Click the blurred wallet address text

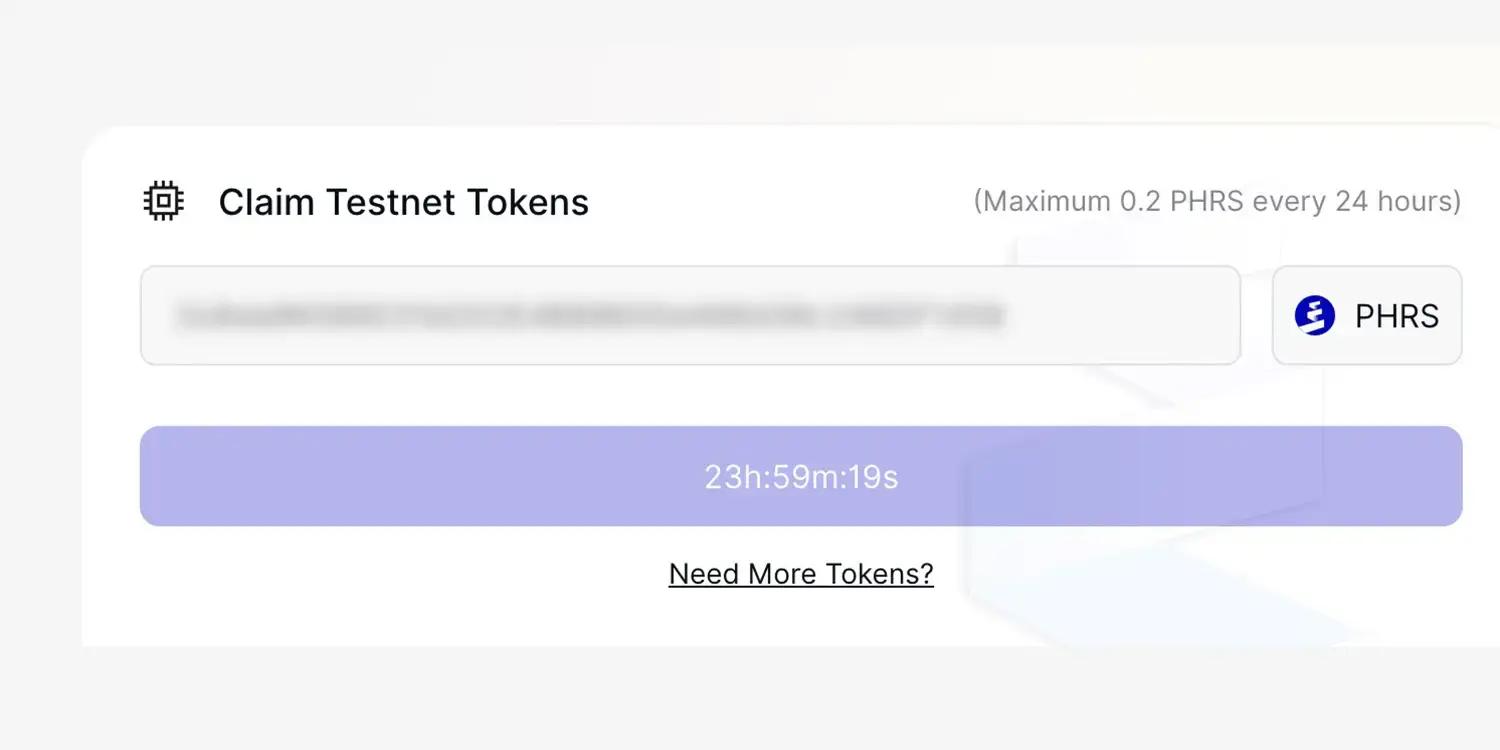(x=590, y=317)
